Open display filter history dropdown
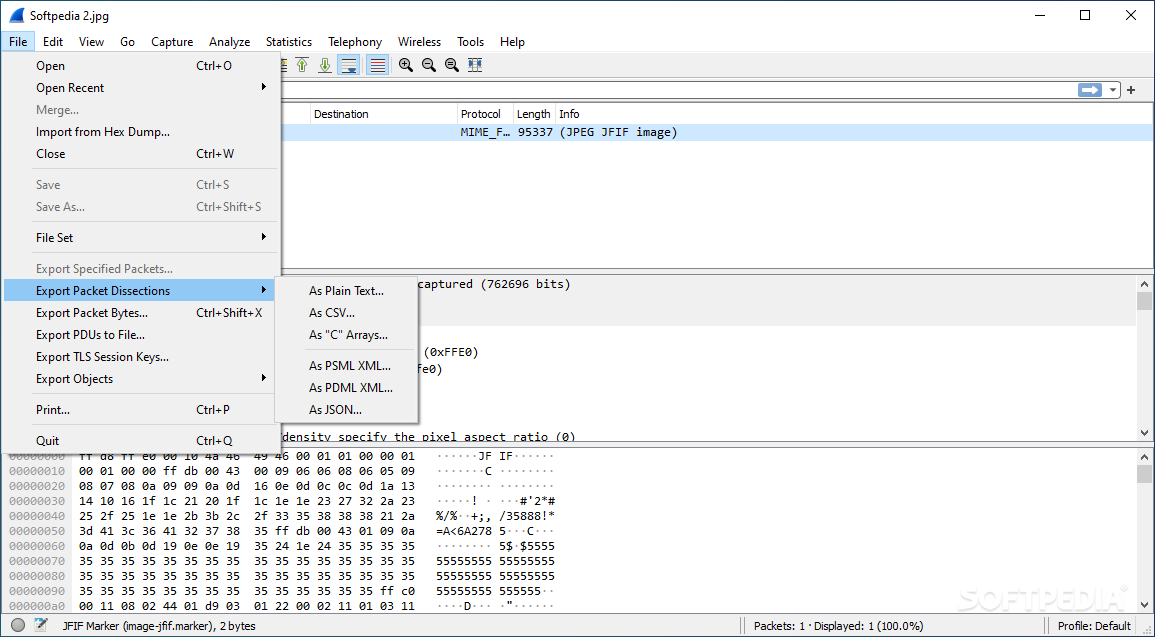The width and height of the screenshot is (1155, 637). 1113,90
